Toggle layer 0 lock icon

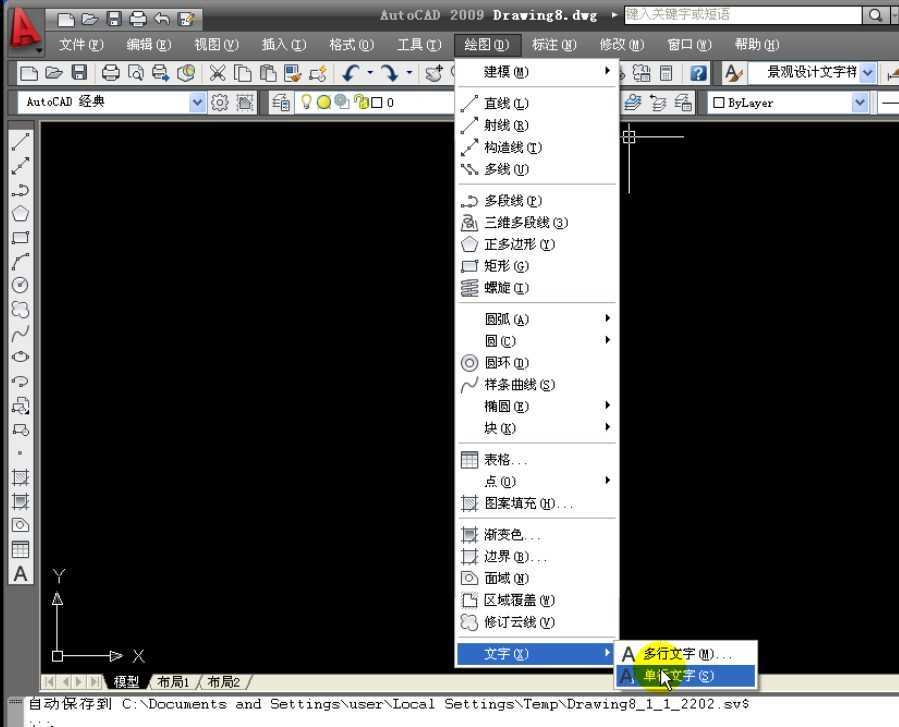(x=361, y=102)
